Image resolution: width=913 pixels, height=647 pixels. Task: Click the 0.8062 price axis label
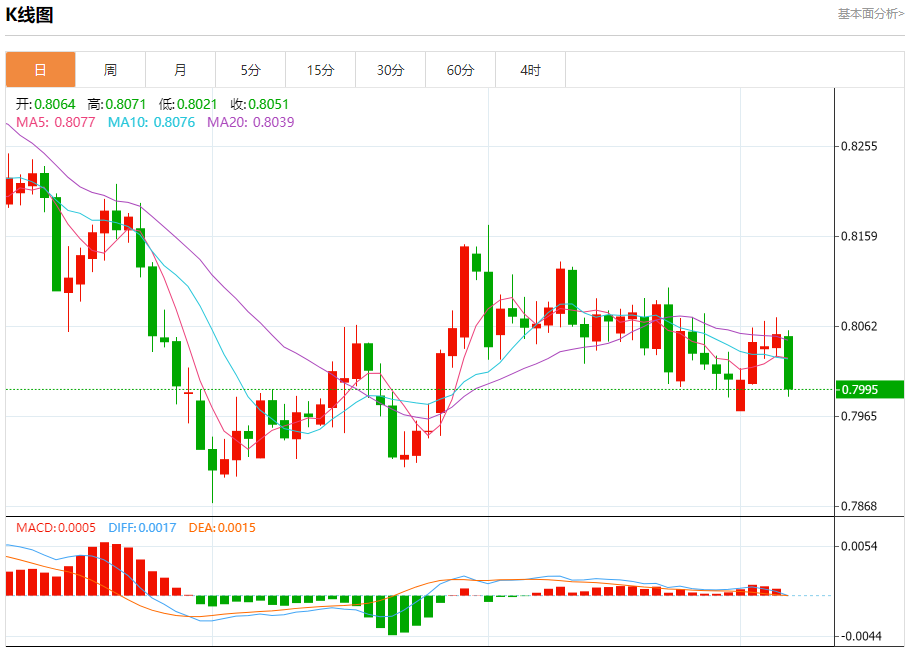[859, 326]
